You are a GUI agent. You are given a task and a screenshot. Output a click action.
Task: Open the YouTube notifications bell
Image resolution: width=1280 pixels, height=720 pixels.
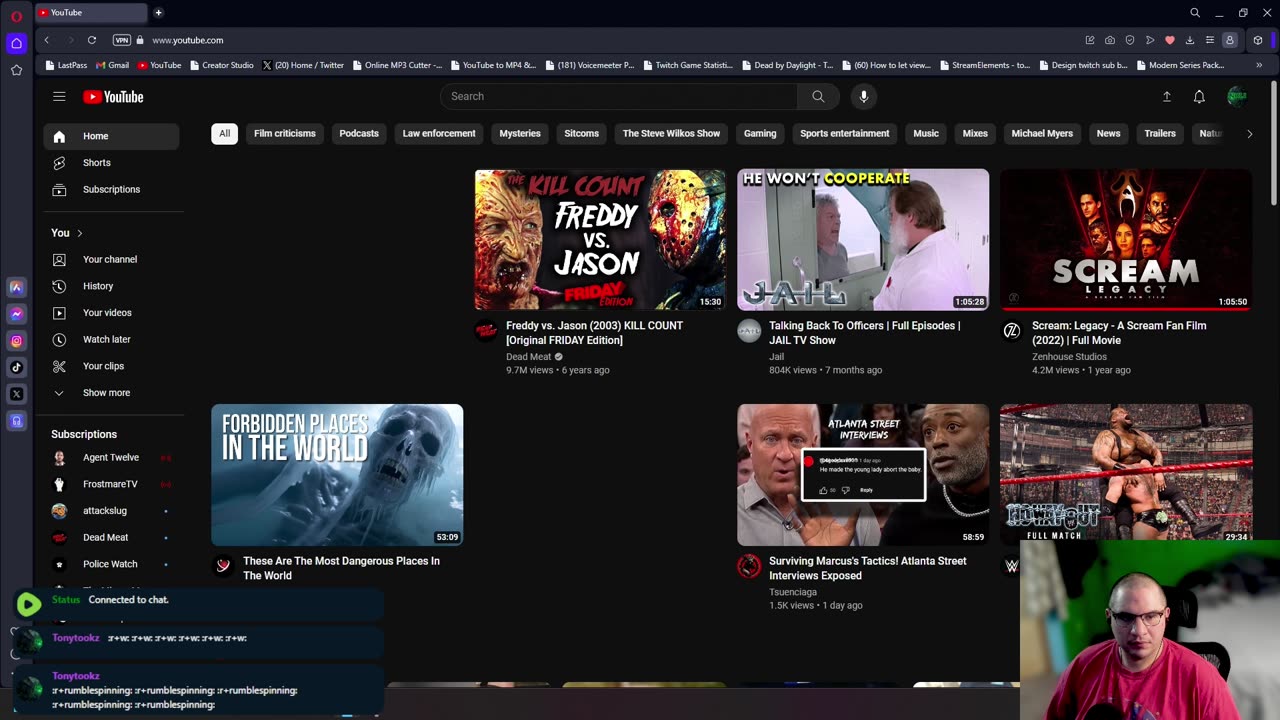(1199, 96)
